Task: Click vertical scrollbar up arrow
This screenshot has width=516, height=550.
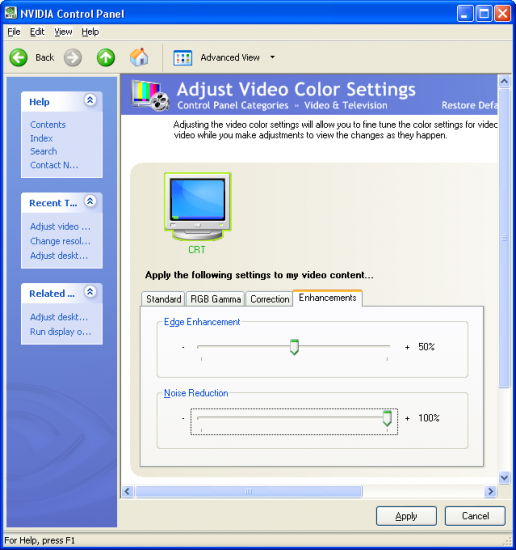Action: [x=504, y=81]
